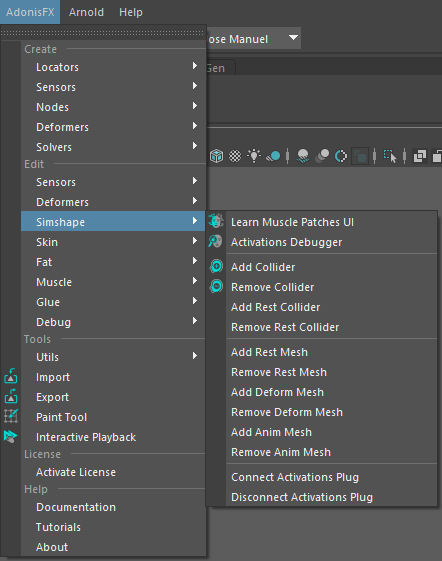Image resolution: width=442 pixels, height=561 pixels.
Task: Choose Remove Deform Mesh
Action: 322,413
